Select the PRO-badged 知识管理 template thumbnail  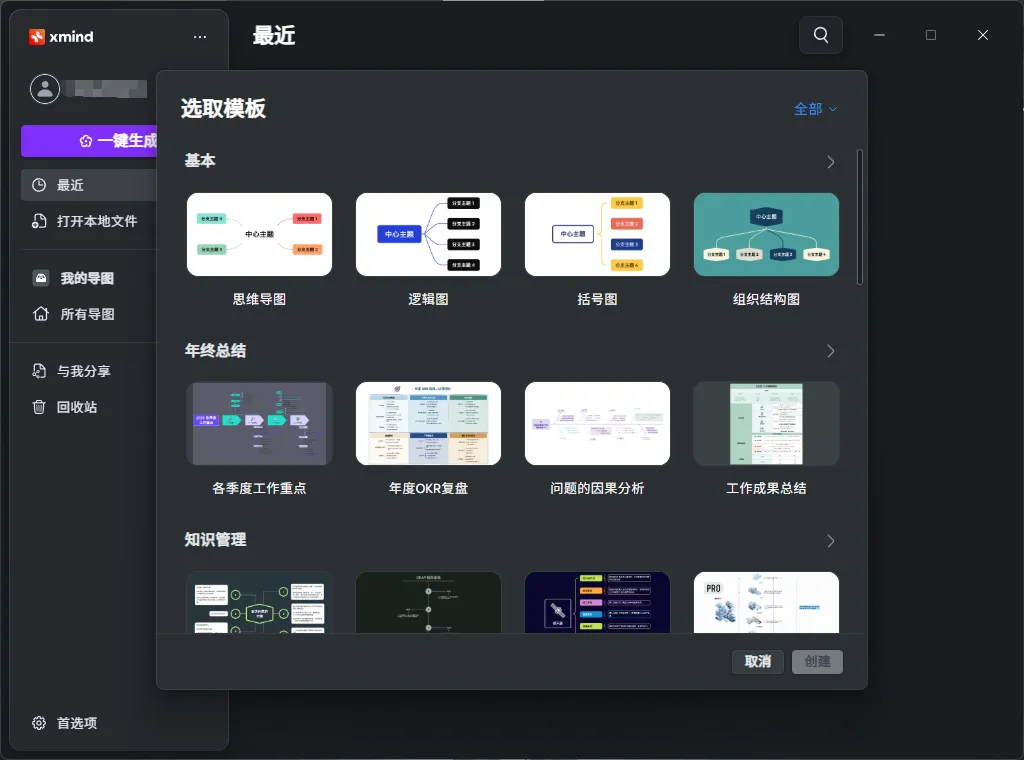[766, 603]
